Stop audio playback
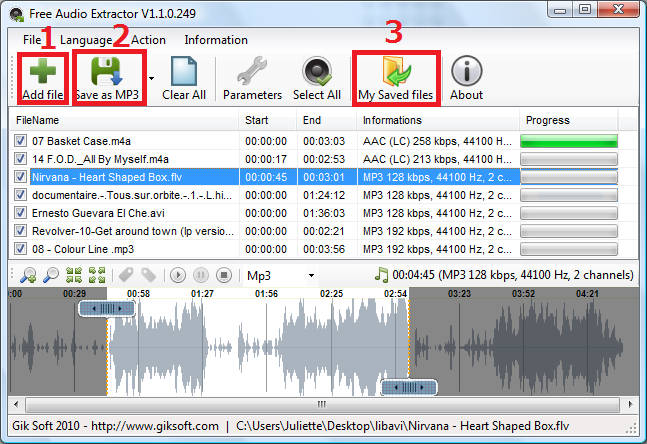The width and height of the screenshot is (647, 444). click(x=224, y=275)
